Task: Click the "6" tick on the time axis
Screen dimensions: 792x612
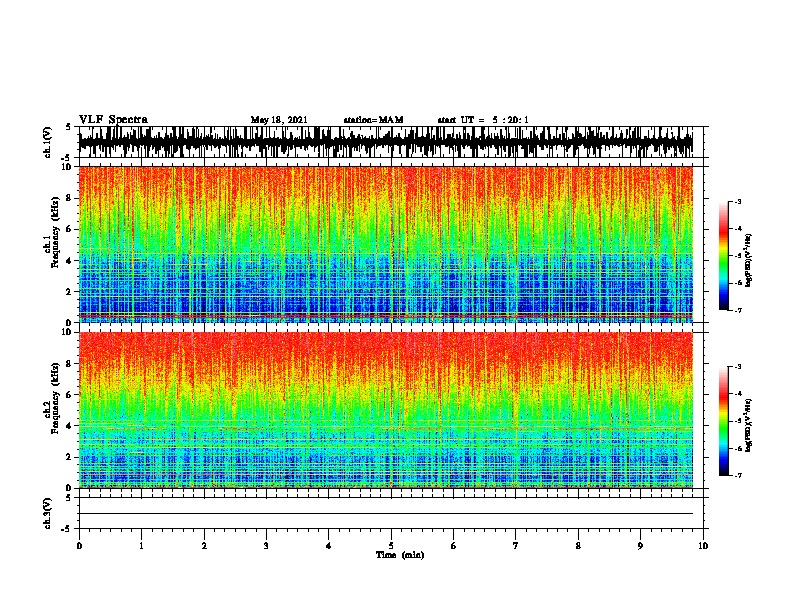Action: [x=454, y=546]
